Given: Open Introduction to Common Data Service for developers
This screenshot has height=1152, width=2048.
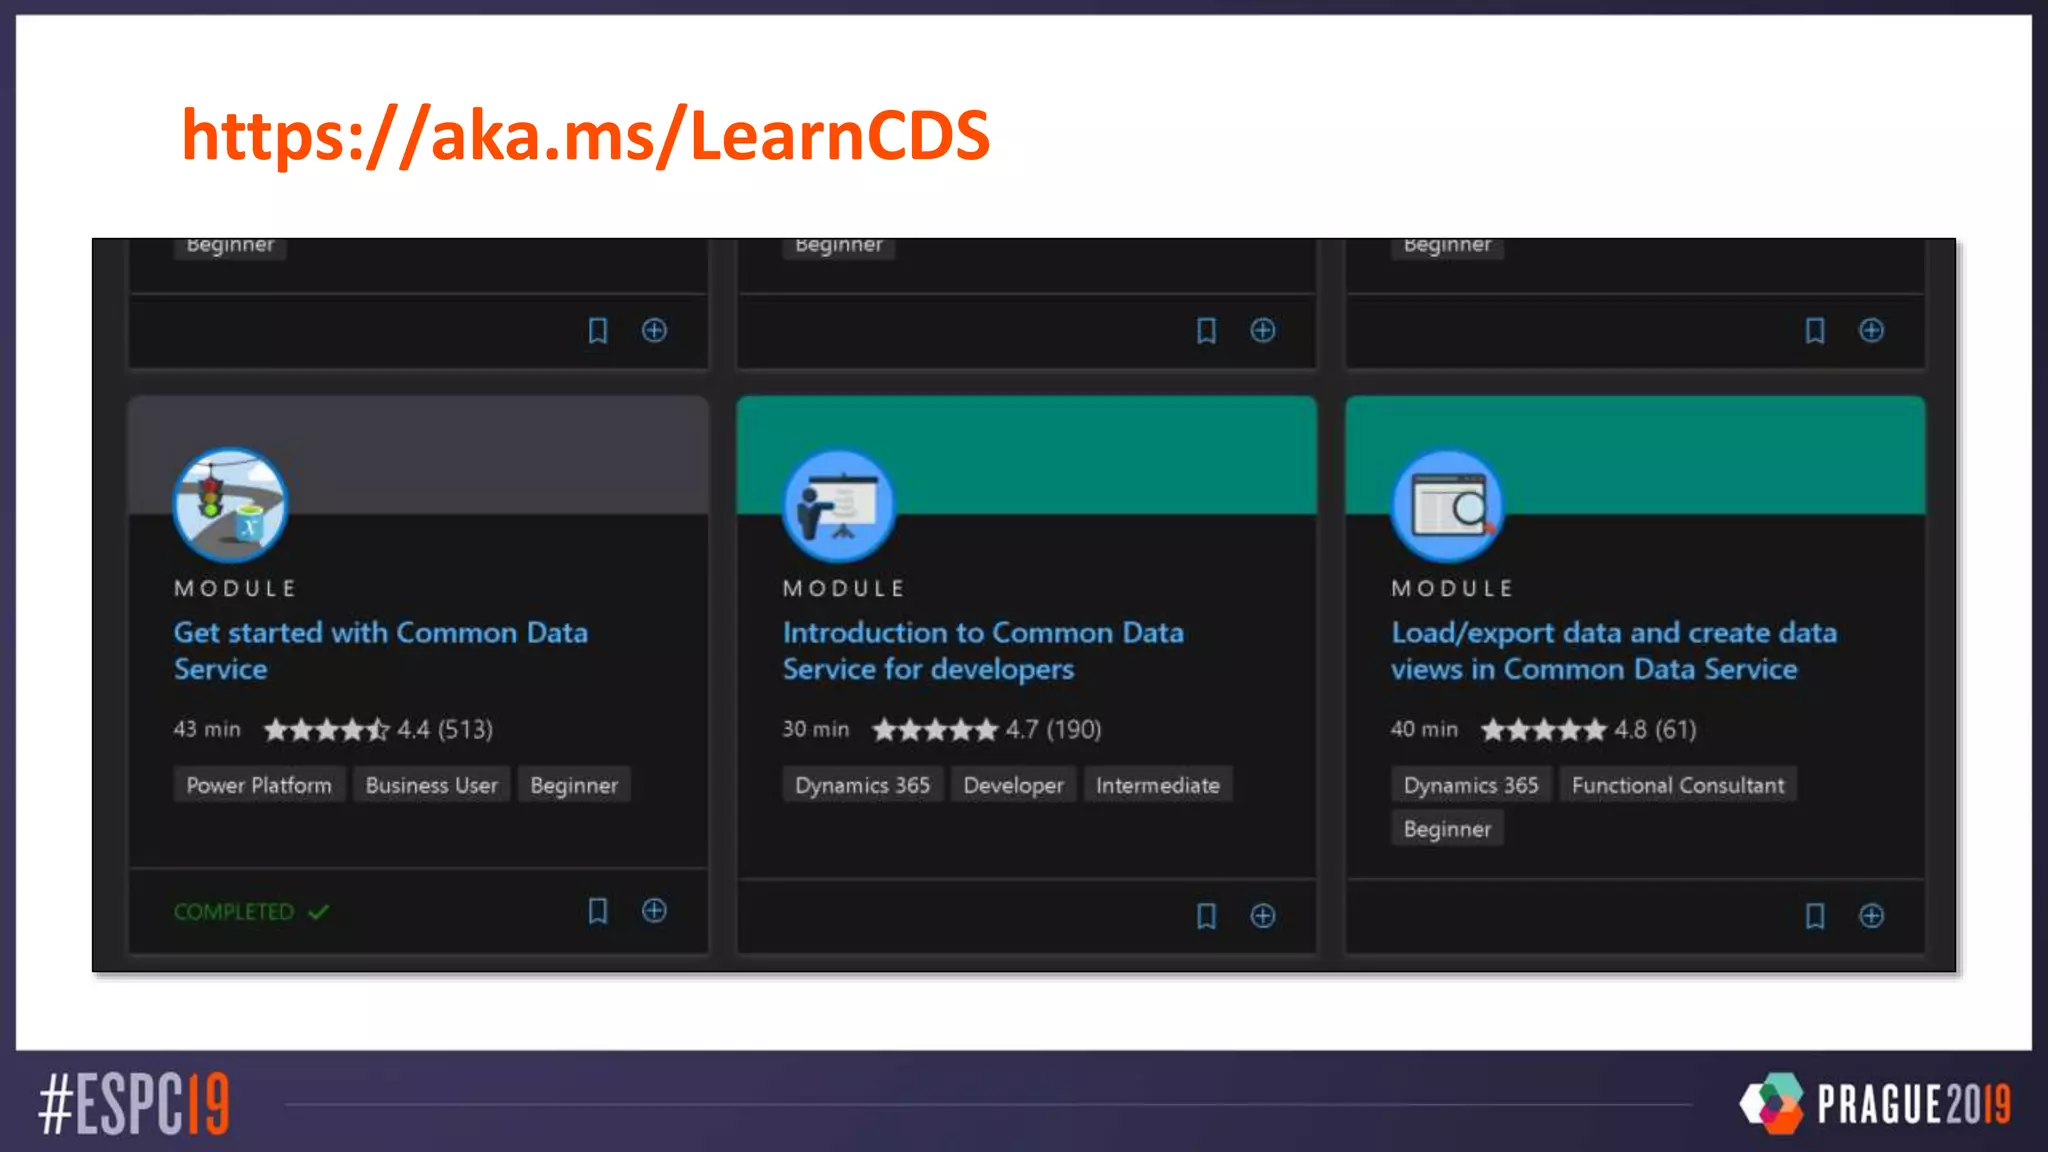Looking at the screenshot, I should (x=983, y=651).
